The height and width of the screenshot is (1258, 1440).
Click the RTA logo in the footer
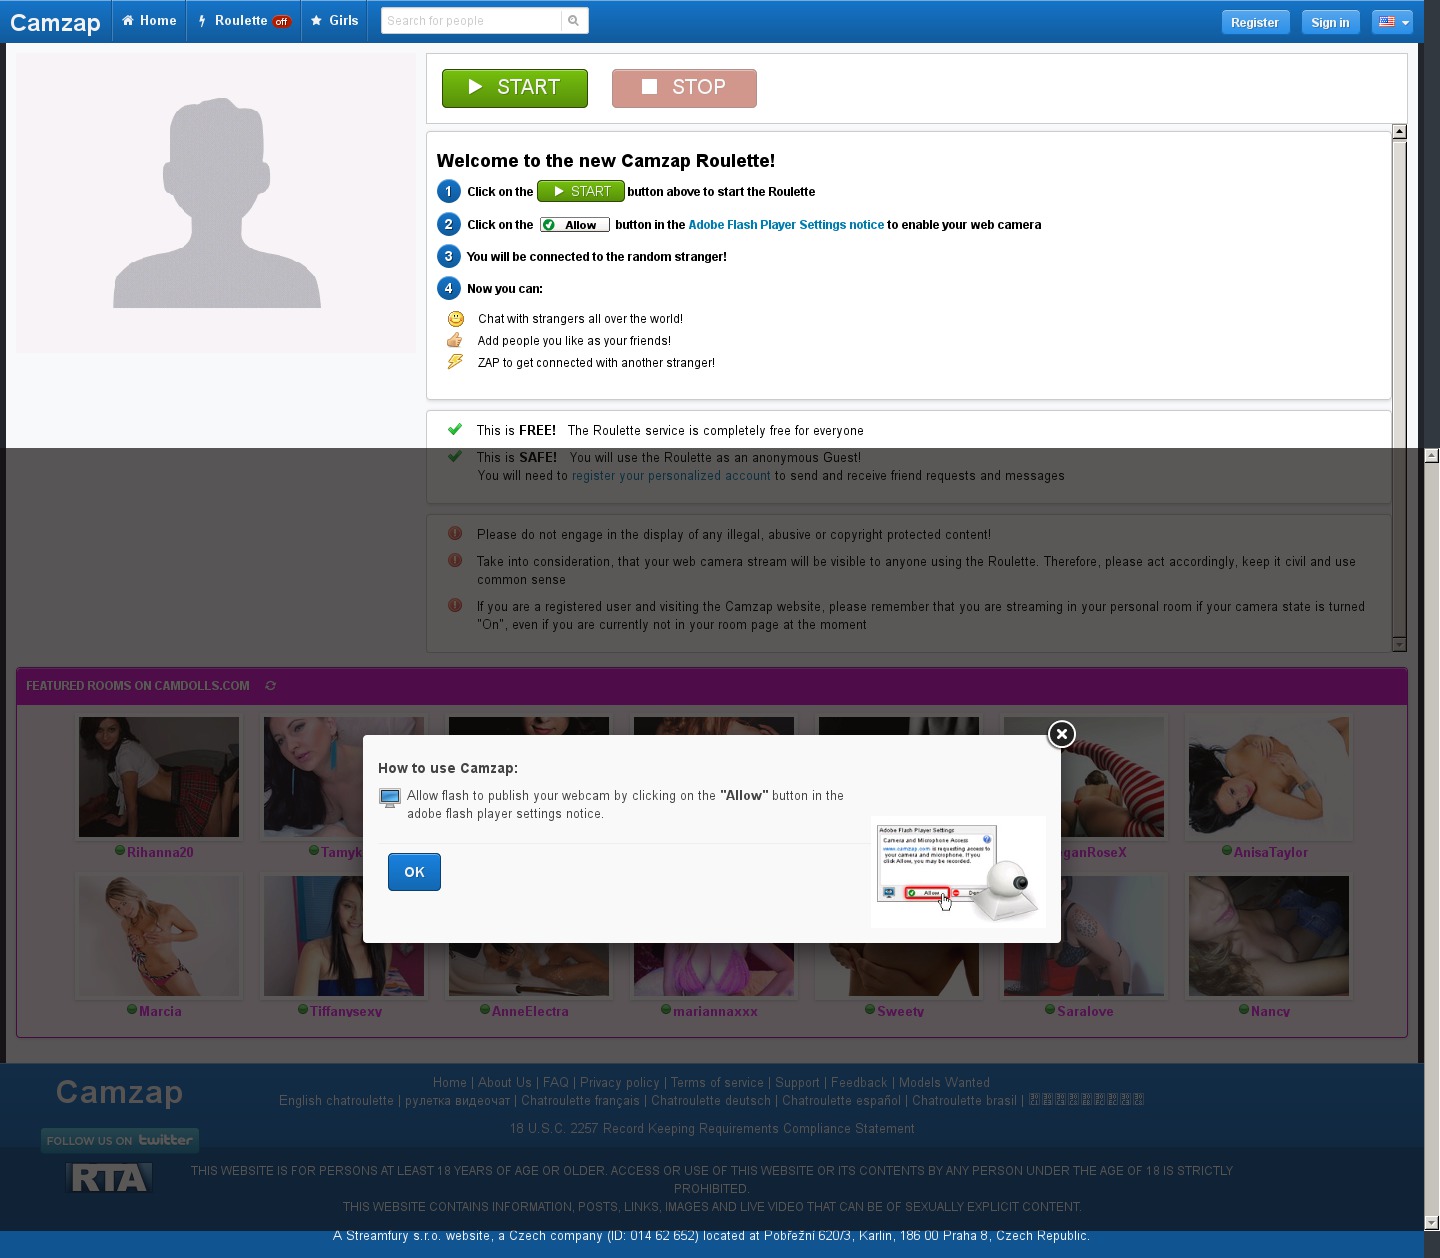click(110, 1179)
